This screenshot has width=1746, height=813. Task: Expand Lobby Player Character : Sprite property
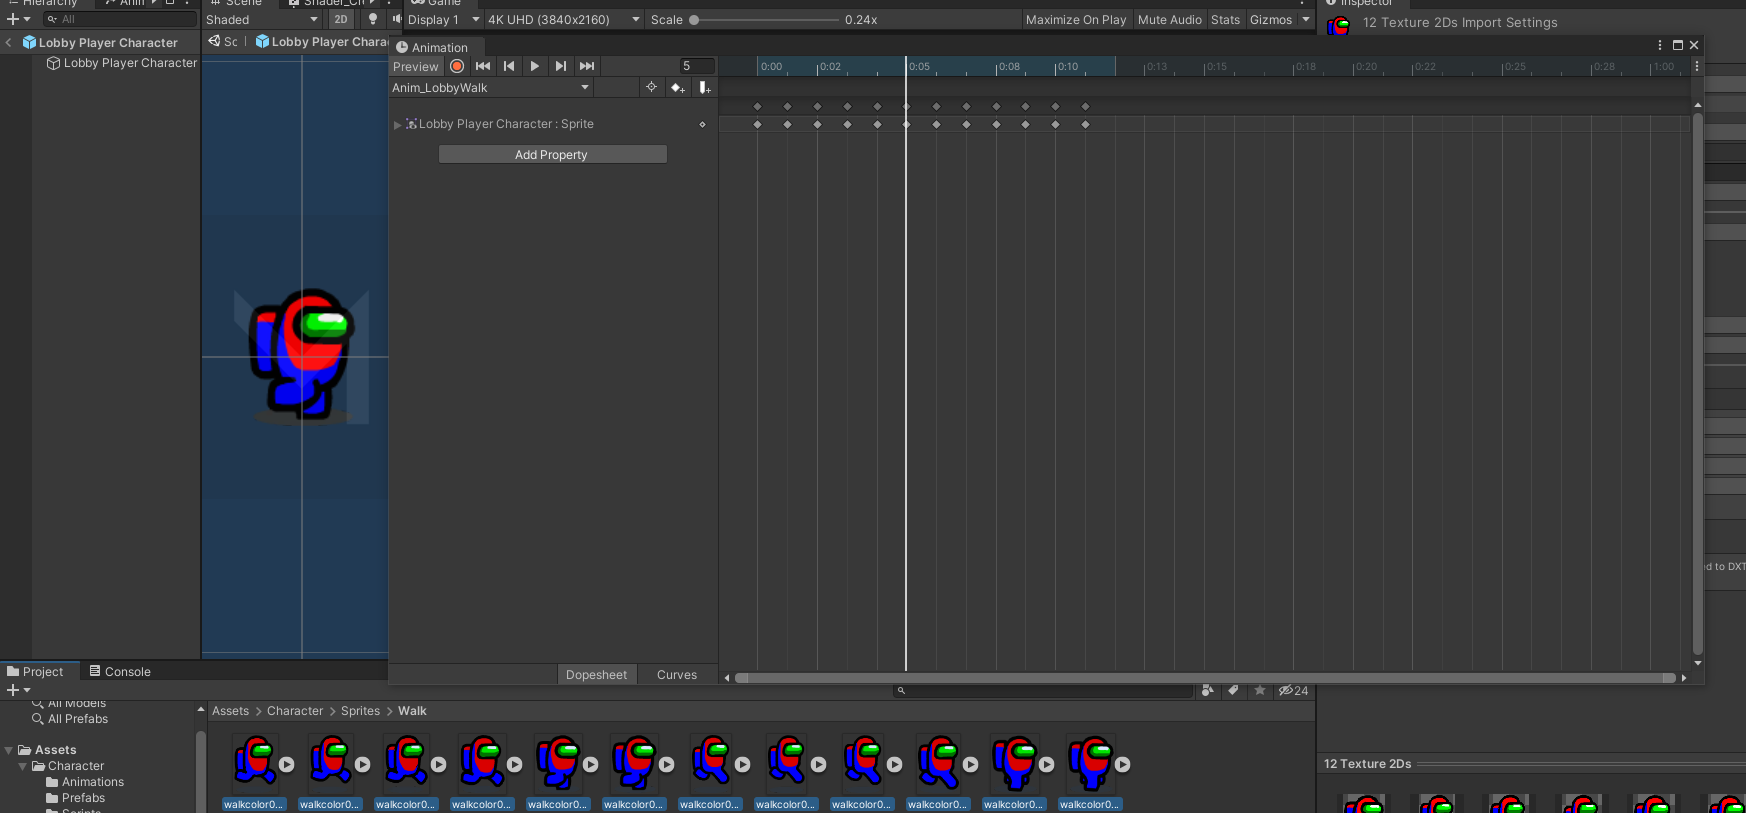tap(397, 124)
